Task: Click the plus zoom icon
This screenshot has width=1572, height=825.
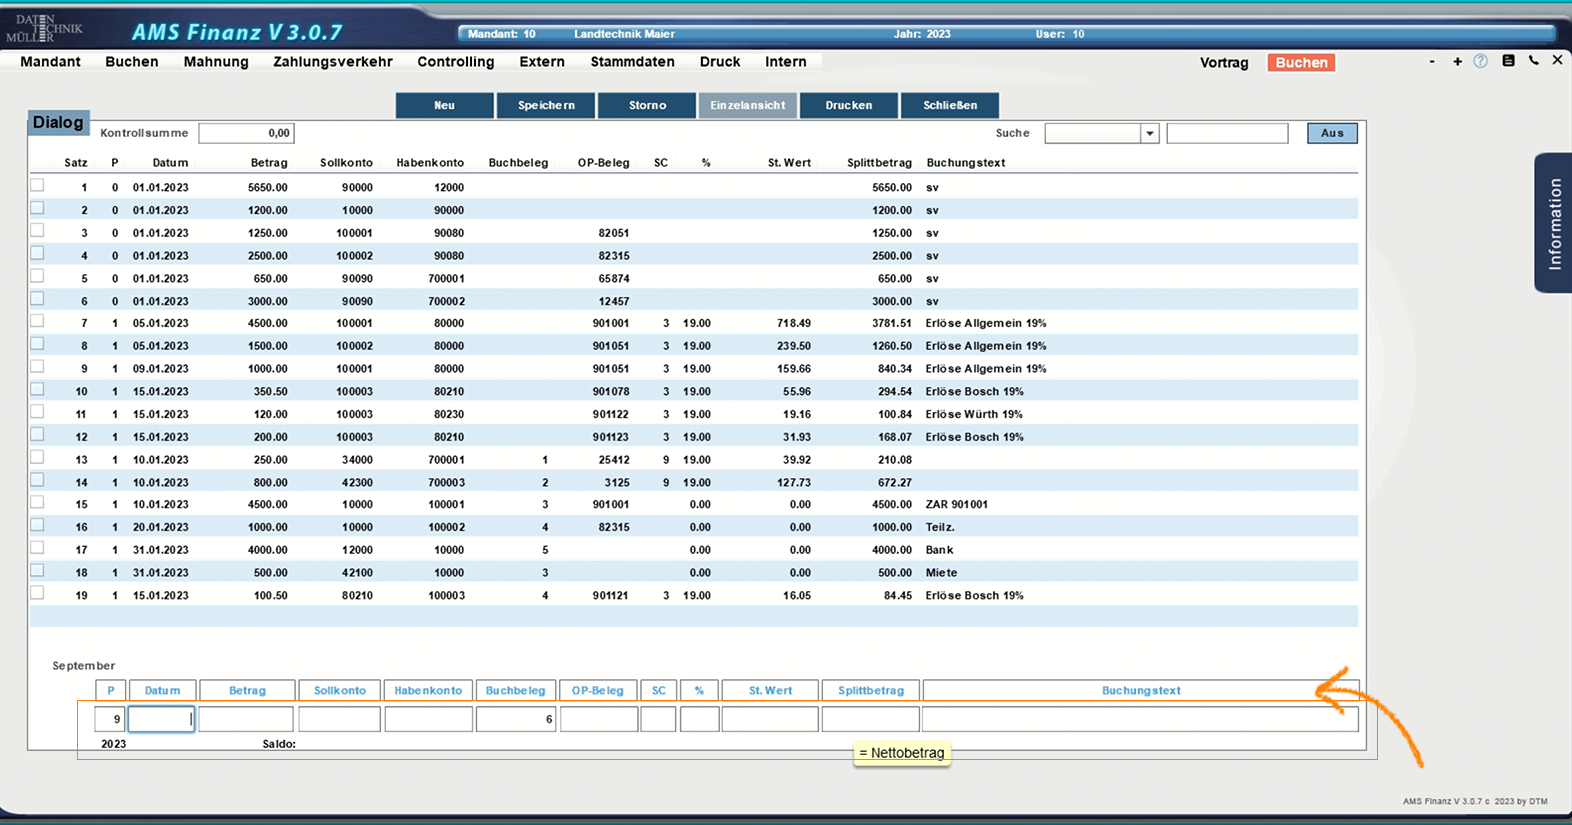Action: [x=1457, y=62]
